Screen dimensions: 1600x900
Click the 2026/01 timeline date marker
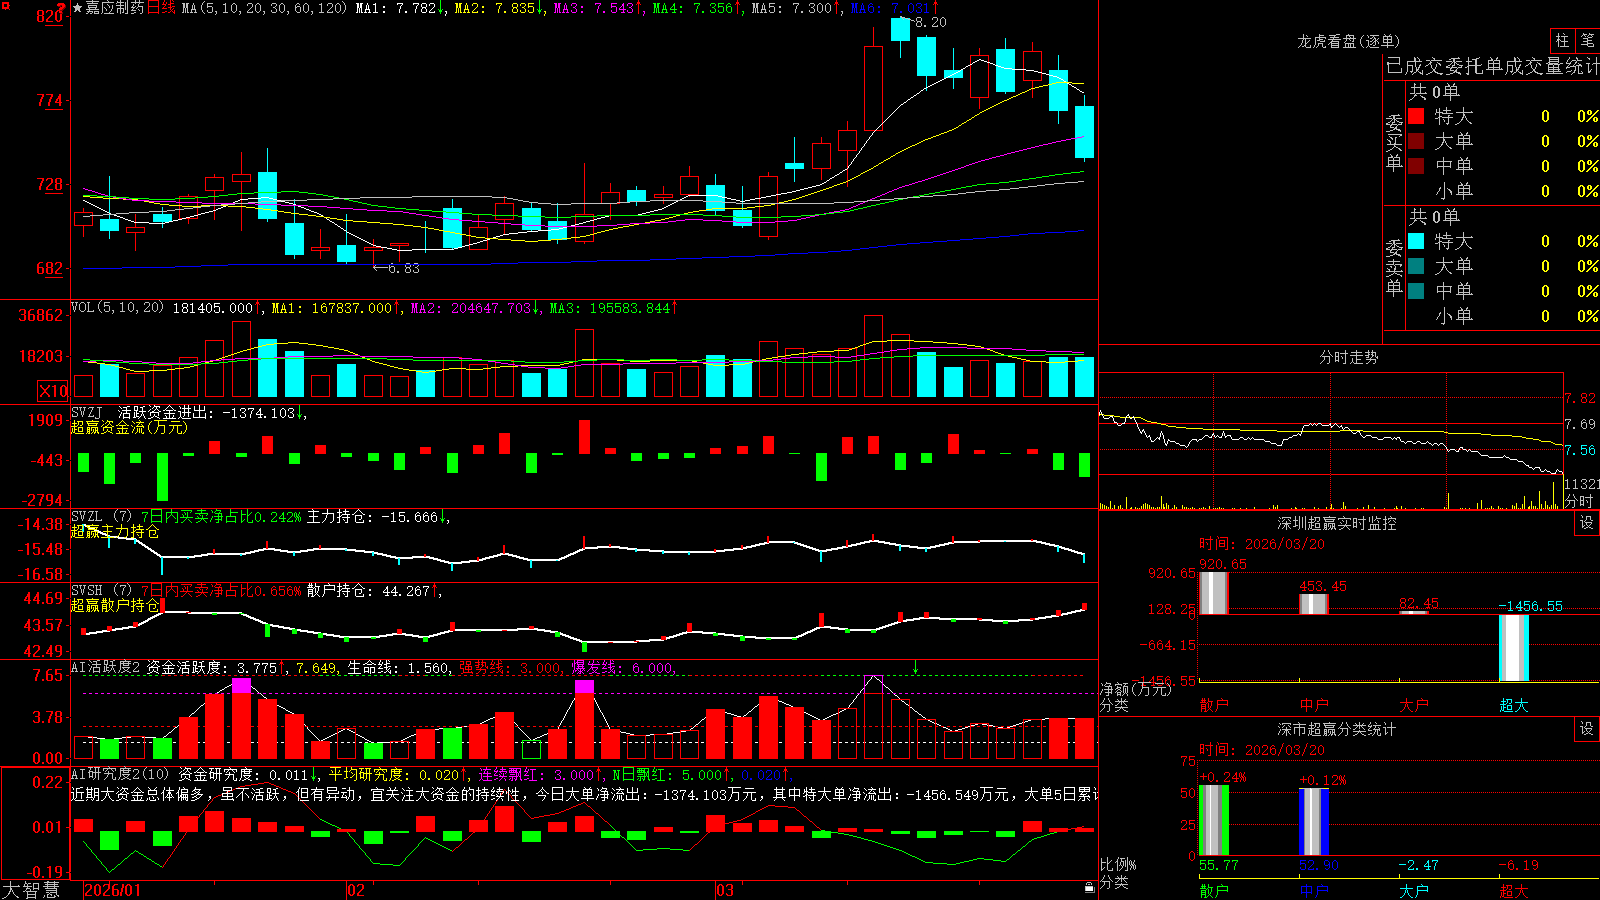pos(113,890)
